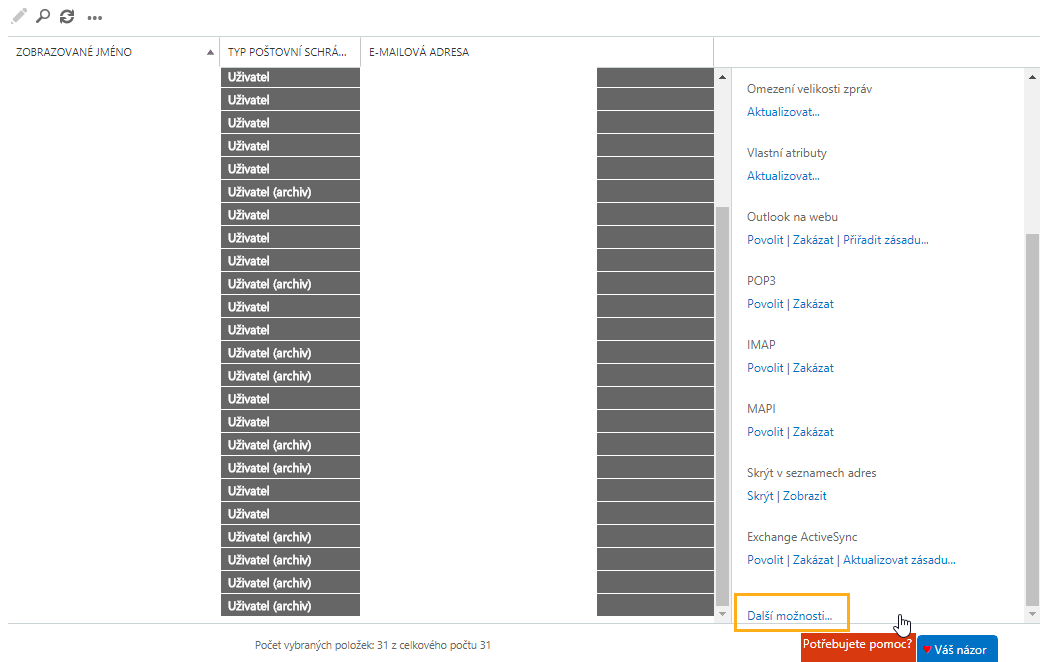Open the more options ellipsis menu
Image resolution: width=1048 pixels, height=662 pixels.
pos(95,18)
